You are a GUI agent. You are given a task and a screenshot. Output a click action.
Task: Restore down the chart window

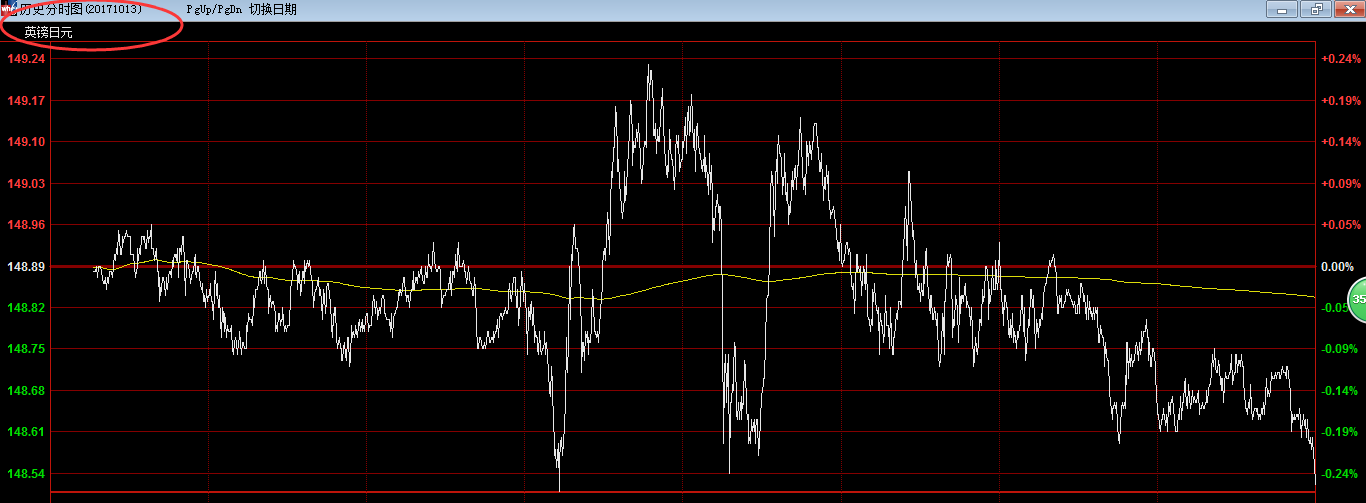1316,10
